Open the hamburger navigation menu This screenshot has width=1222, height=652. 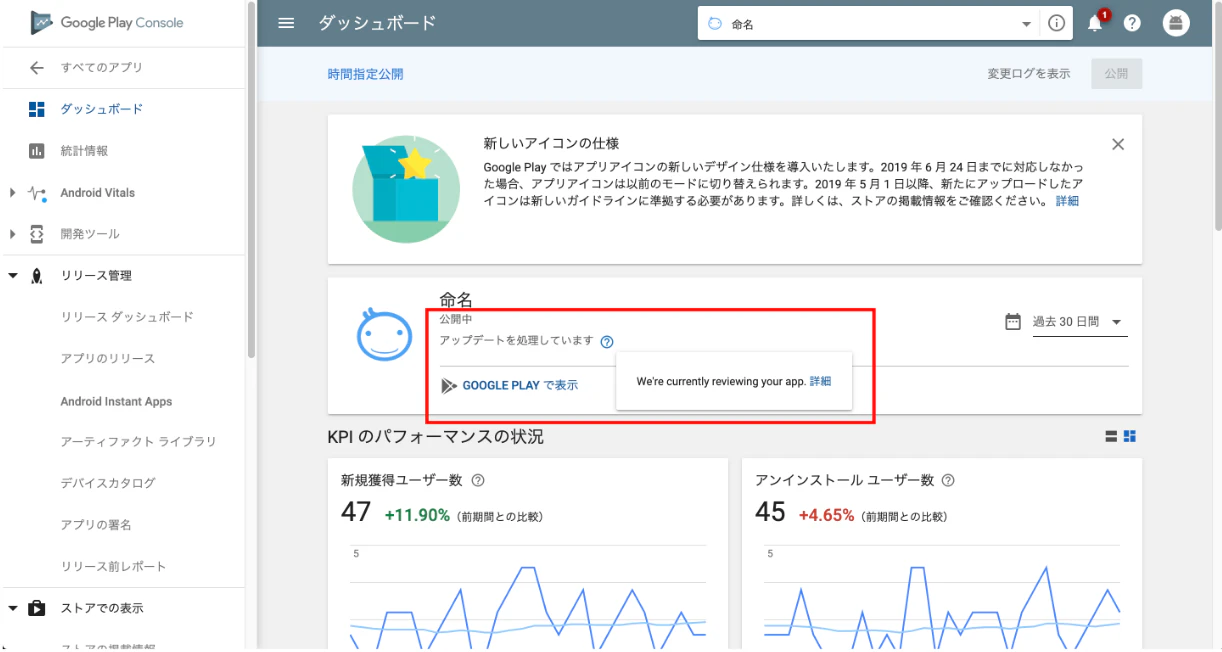coord(286,23)
